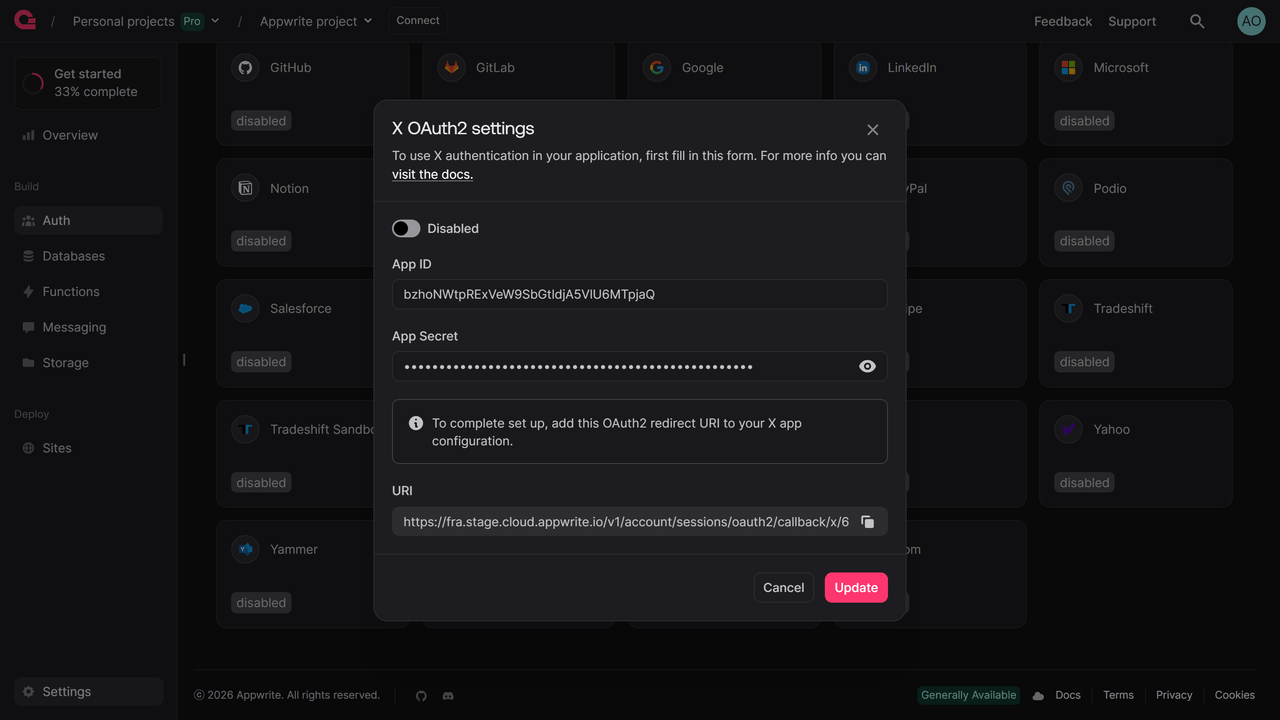Open the Databases section in sidebar

click(73, 256)
